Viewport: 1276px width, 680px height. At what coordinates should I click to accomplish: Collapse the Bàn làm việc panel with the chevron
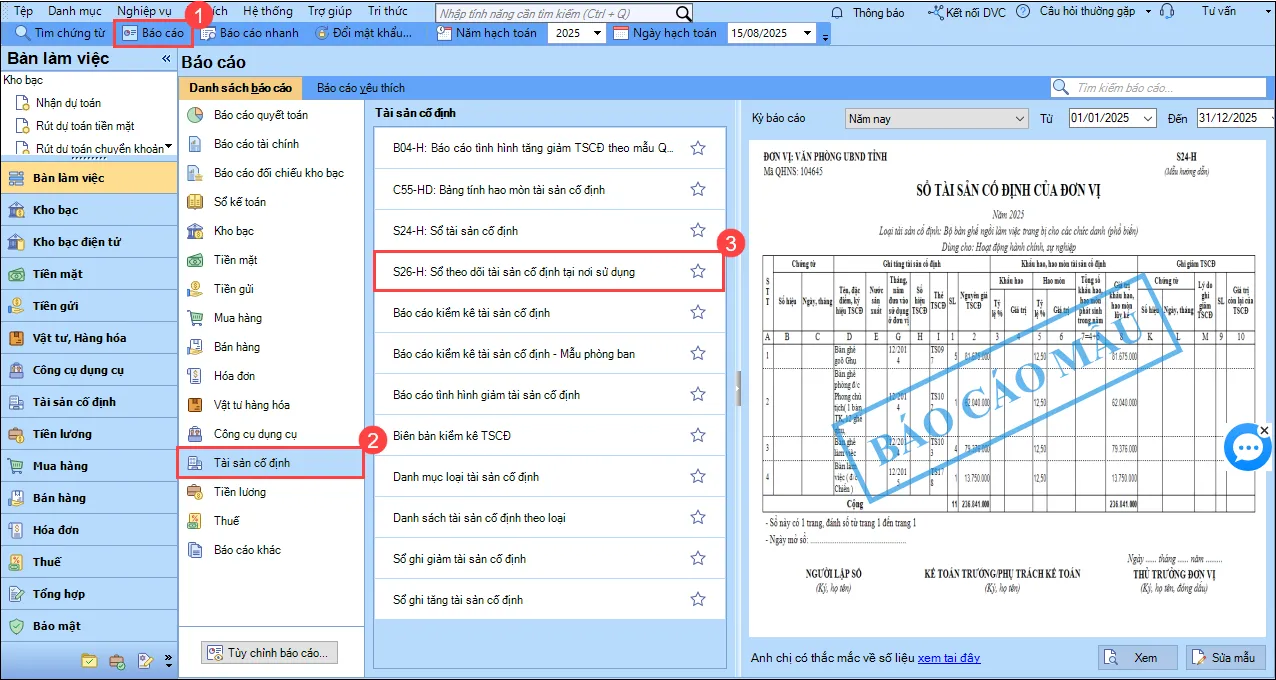166,58
